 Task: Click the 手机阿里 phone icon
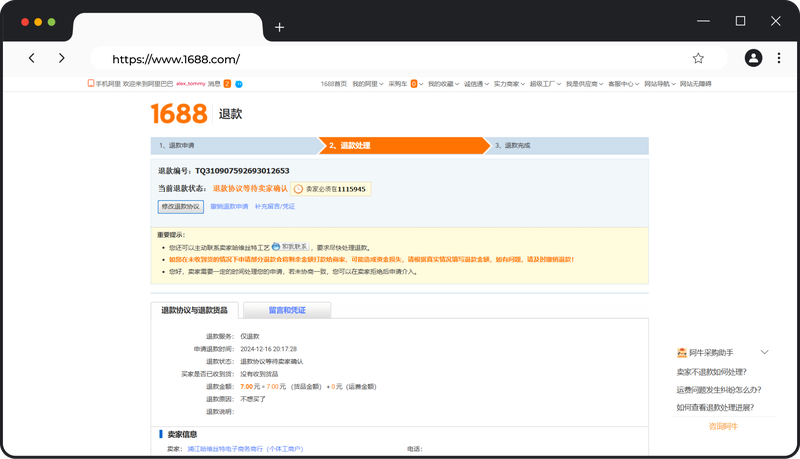tap(91, 84)
